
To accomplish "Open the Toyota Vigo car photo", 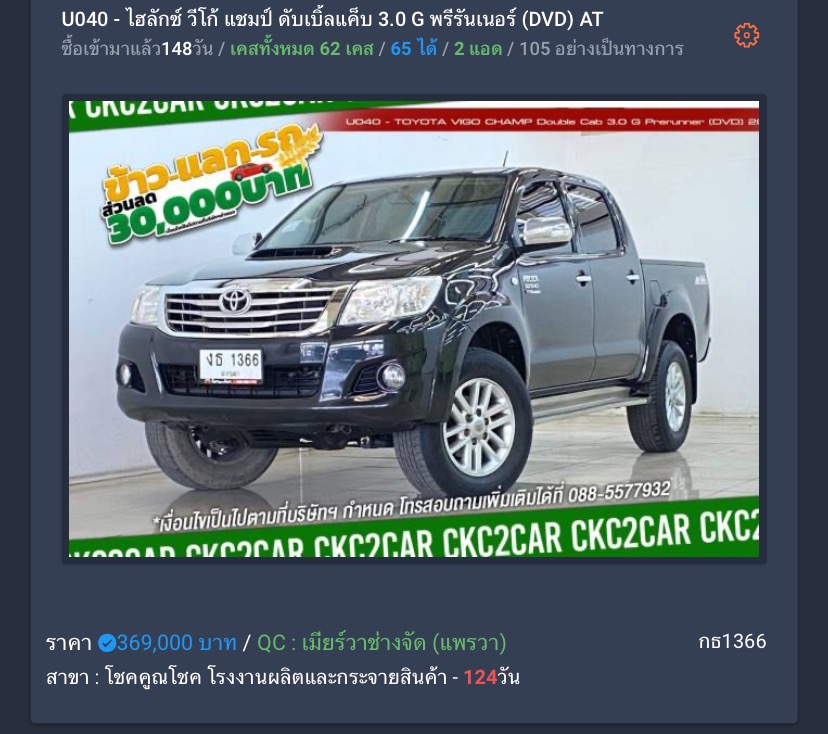I will click(x=414, y=328).
